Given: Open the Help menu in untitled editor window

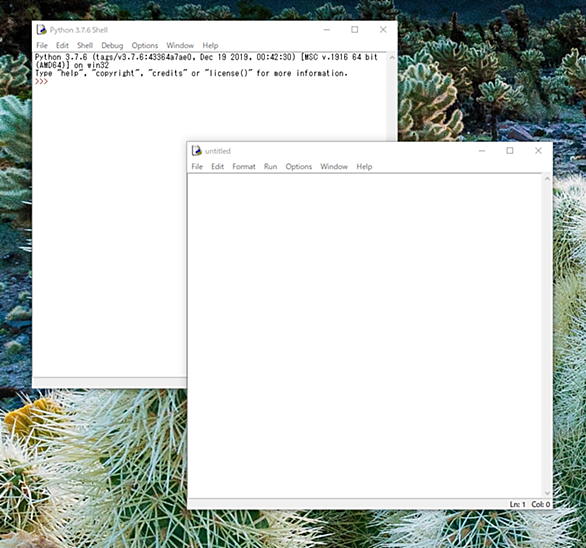Looking at the screenshot, I should pos(364,167).
